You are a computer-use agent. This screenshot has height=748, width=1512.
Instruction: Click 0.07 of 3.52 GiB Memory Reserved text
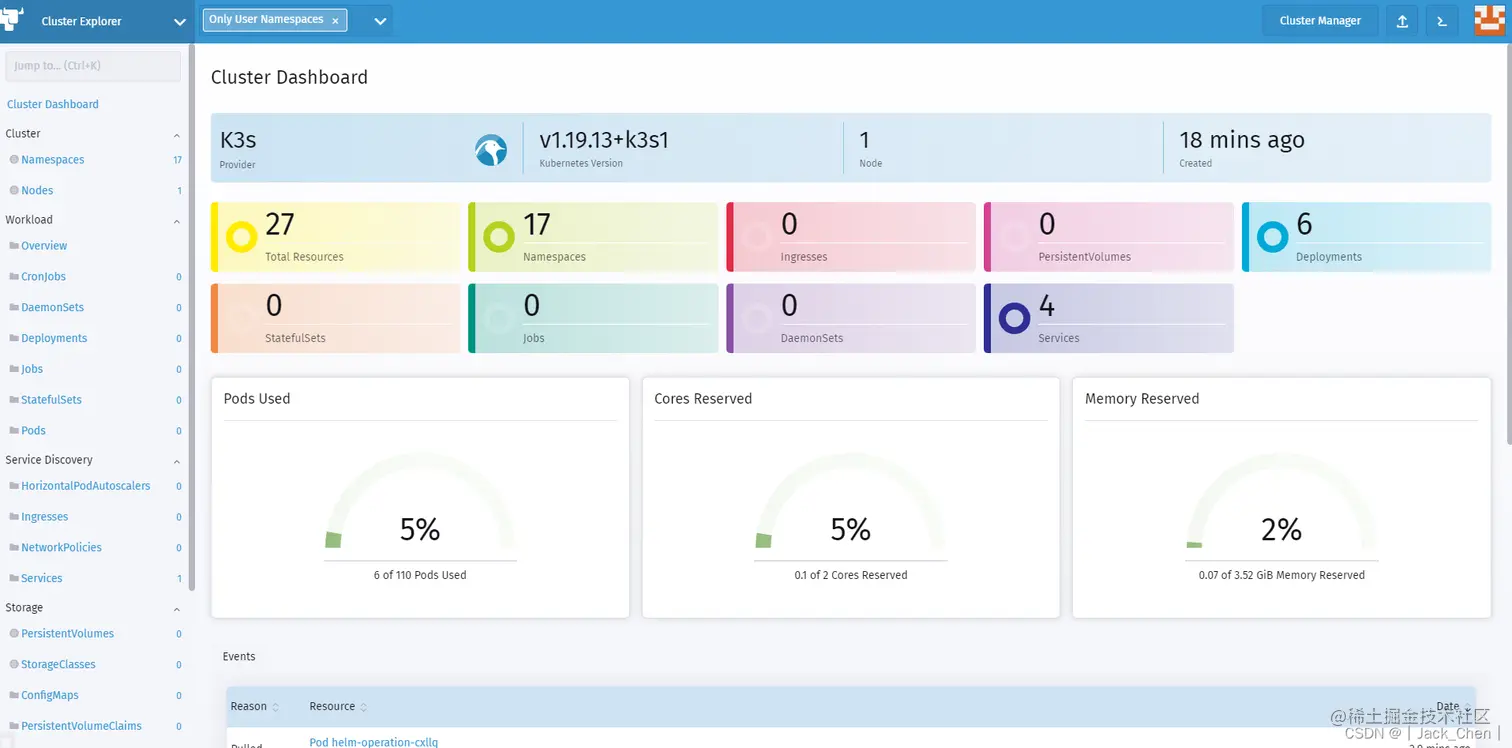1282,575
